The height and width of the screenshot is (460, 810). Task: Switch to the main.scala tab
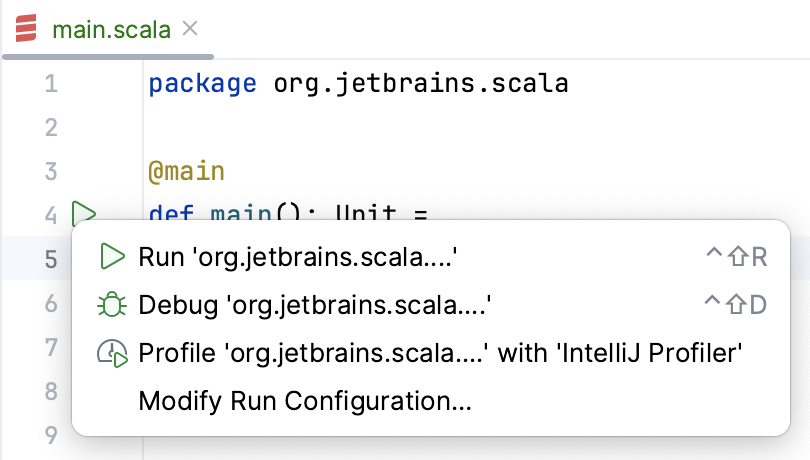tap(110, 28)
